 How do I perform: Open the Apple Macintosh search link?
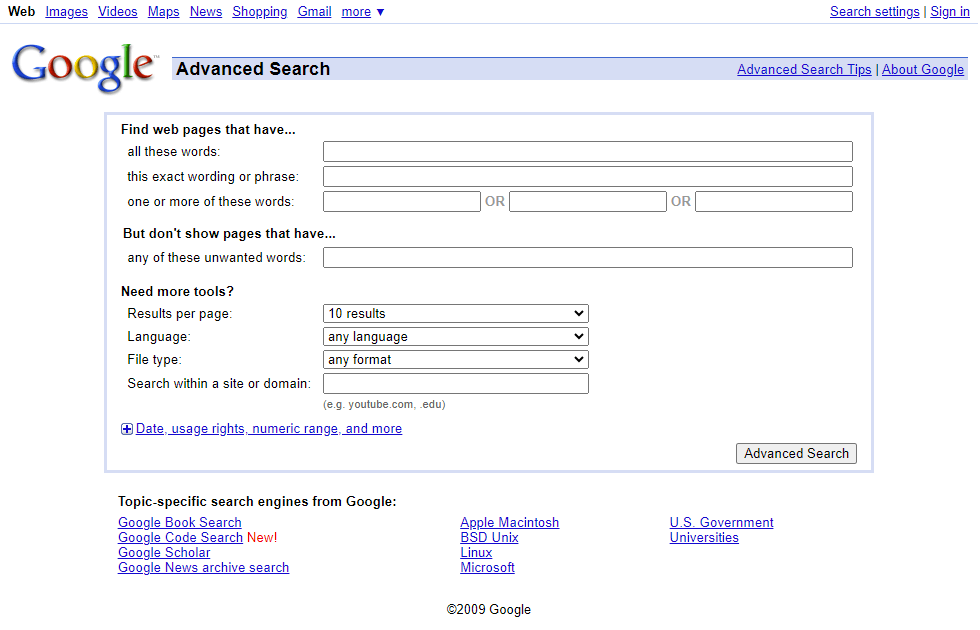pos(510,522)
